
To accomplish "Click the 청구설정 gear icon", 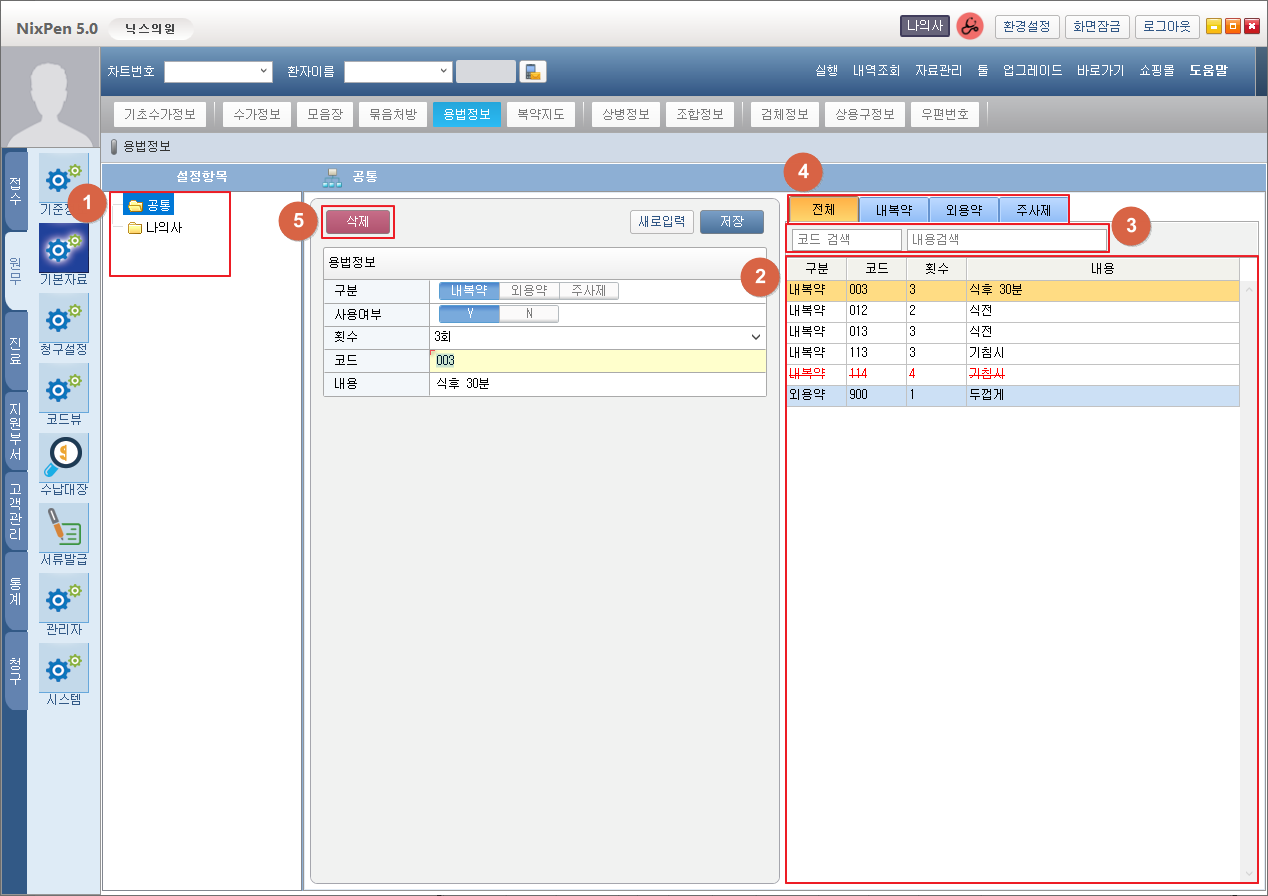I will [x=63, y=318].
